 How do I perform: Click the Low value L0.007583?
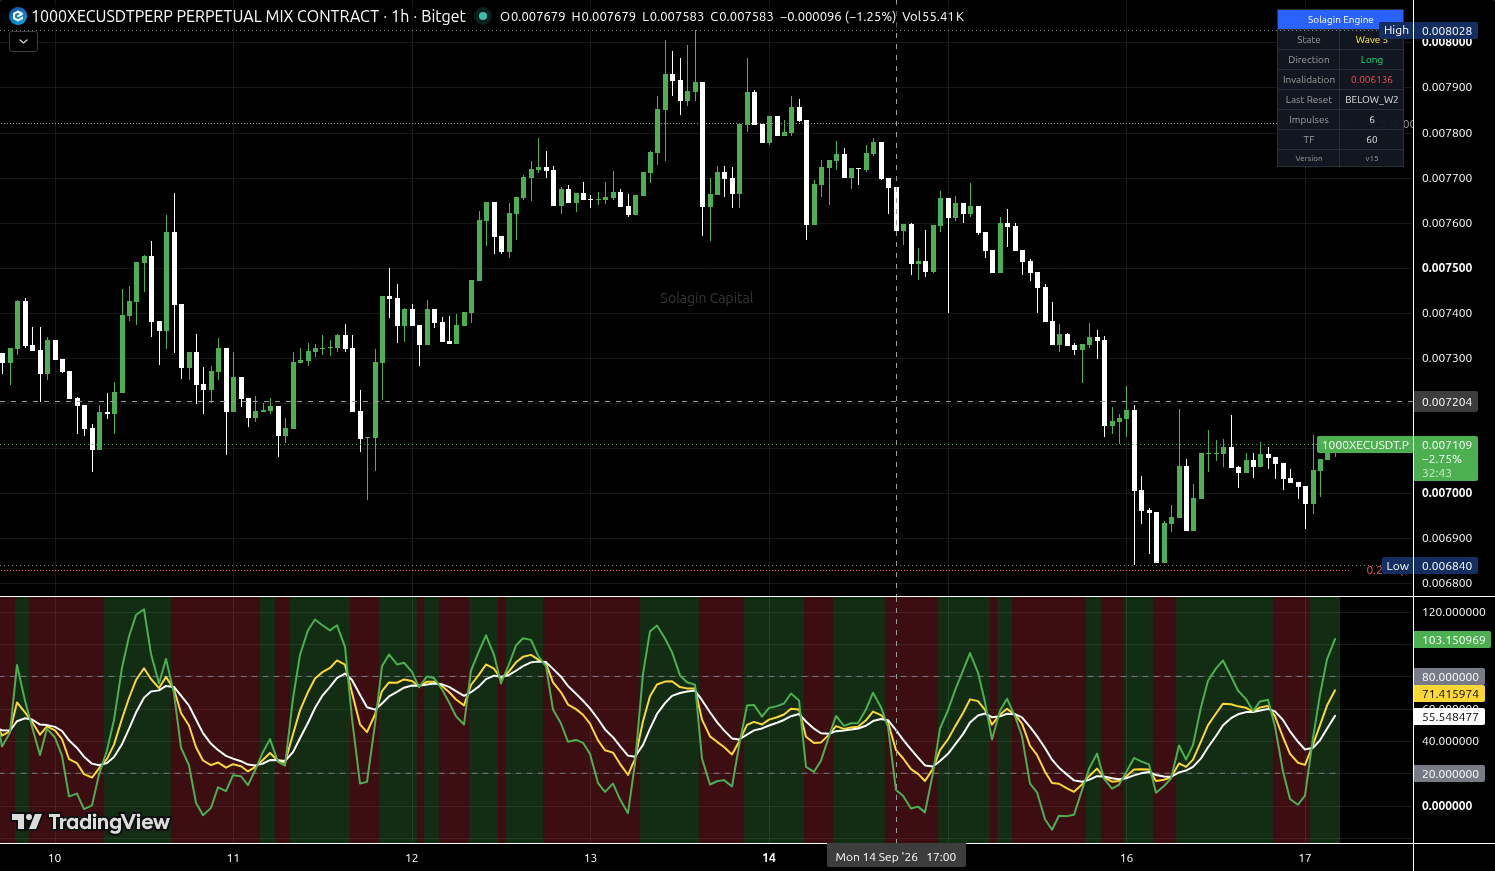(x=673, y=16)
